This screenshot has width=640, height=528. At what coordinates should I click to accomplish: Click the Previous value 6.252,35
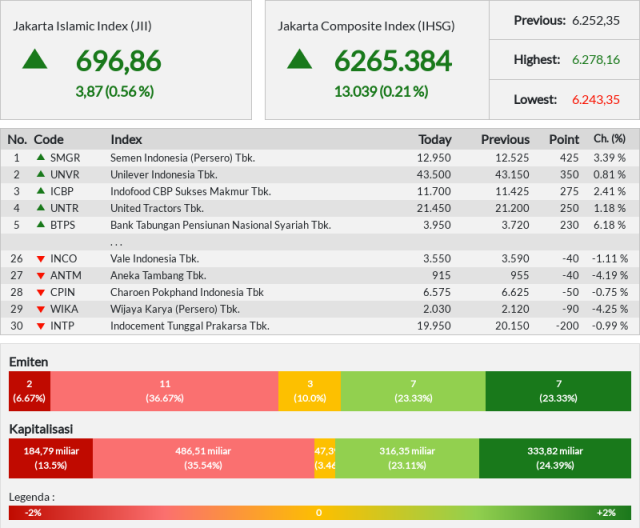click(596, 20)
